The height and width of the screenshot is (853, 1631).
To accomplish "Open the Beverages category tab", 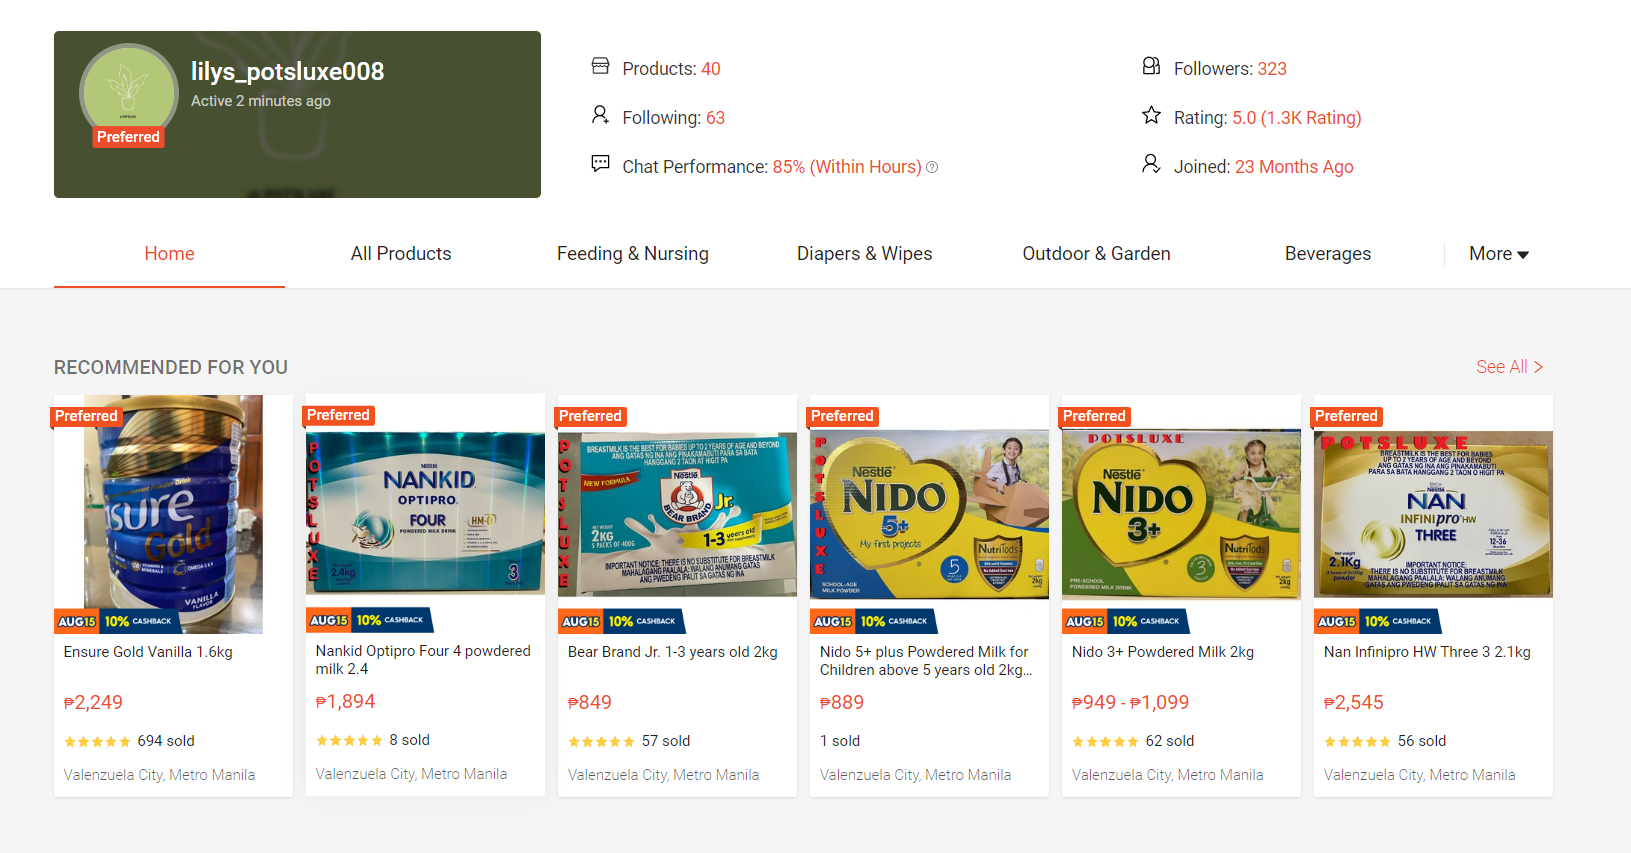I will [x=1327, y=254].
